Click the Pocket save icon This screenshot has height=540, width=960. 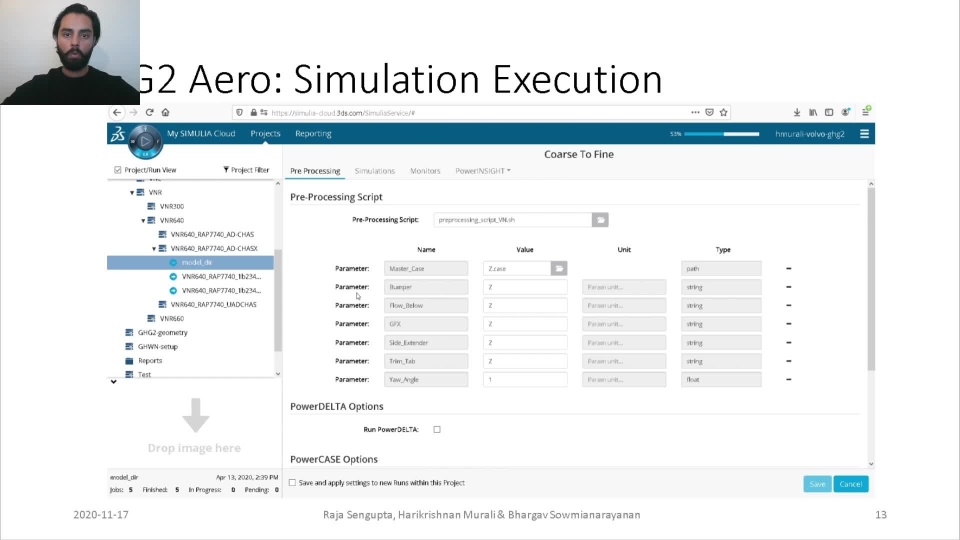coord(710,113)
